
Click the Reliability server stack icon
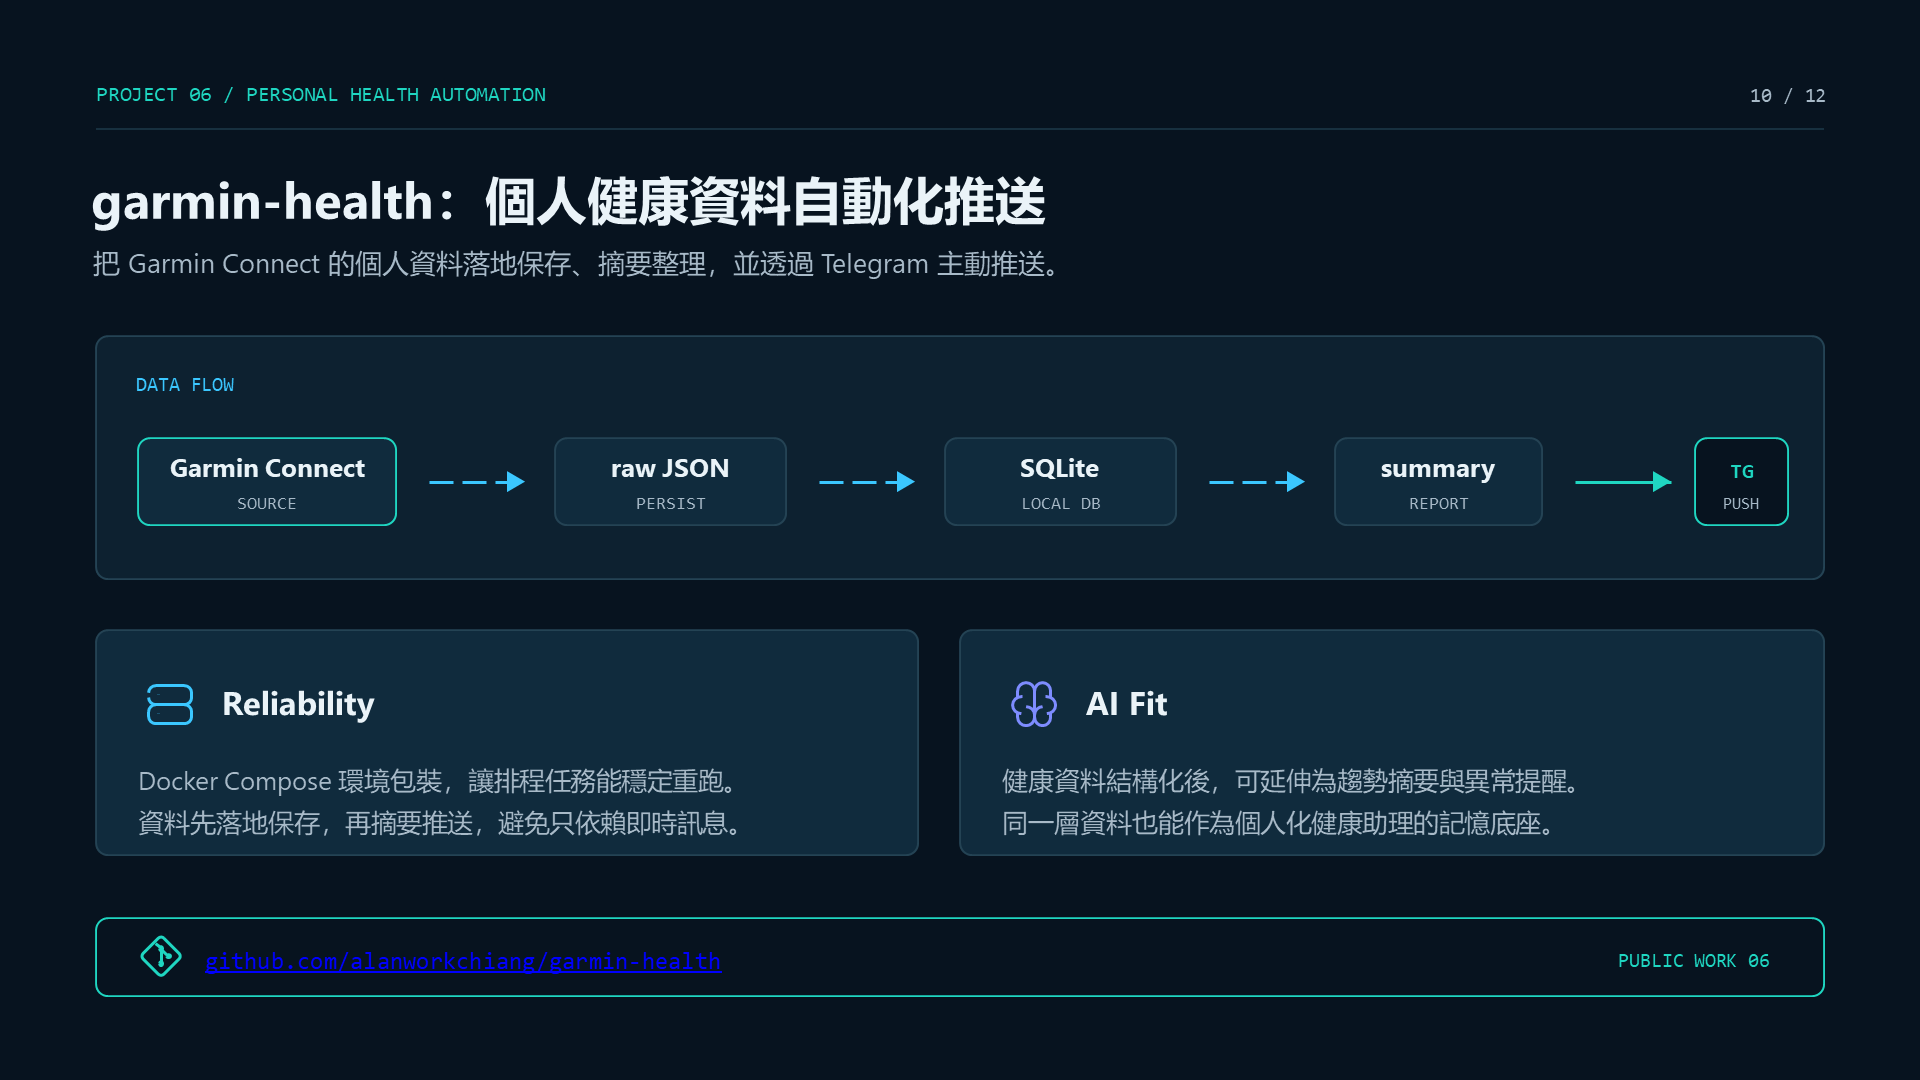(x=169, y=704)
